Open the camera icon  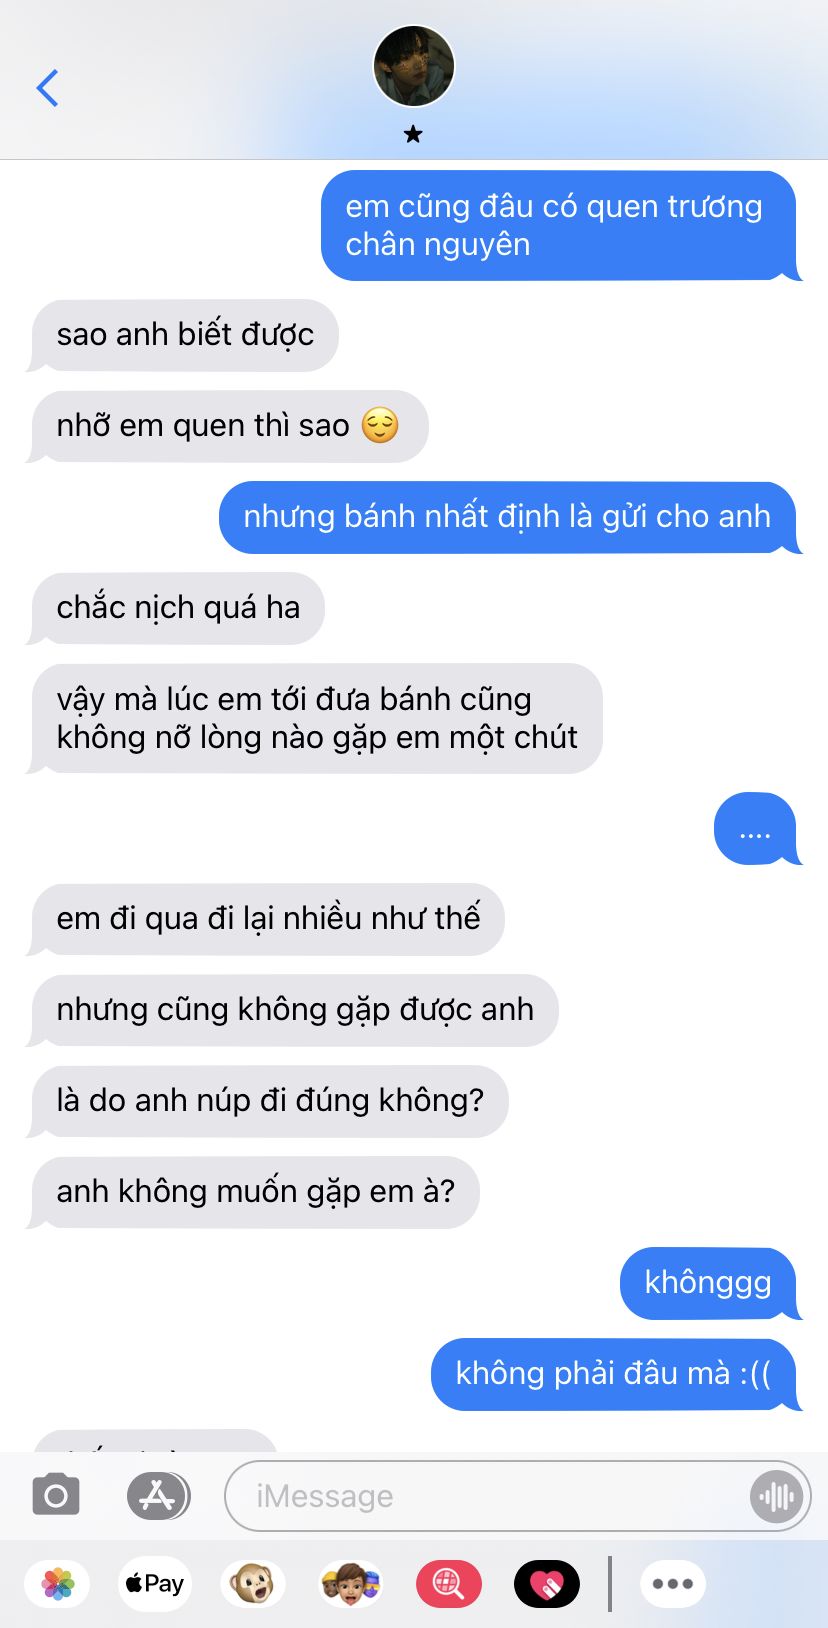point(56,1495)
